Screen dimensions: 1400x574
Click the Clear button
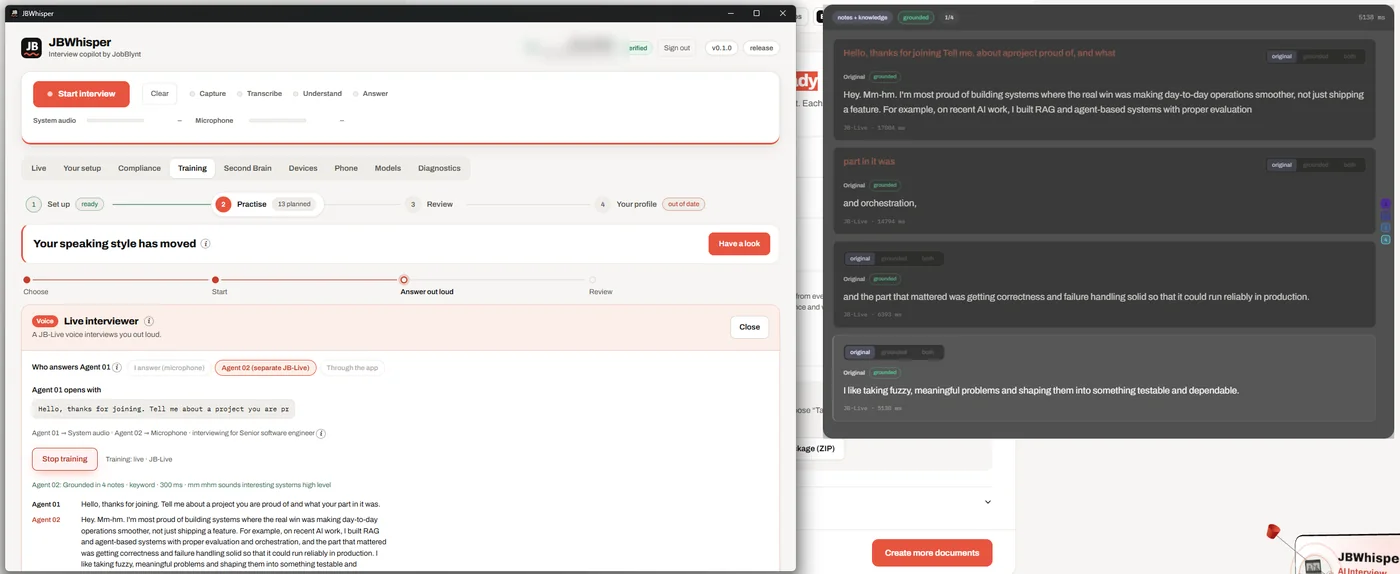point(159,94)
